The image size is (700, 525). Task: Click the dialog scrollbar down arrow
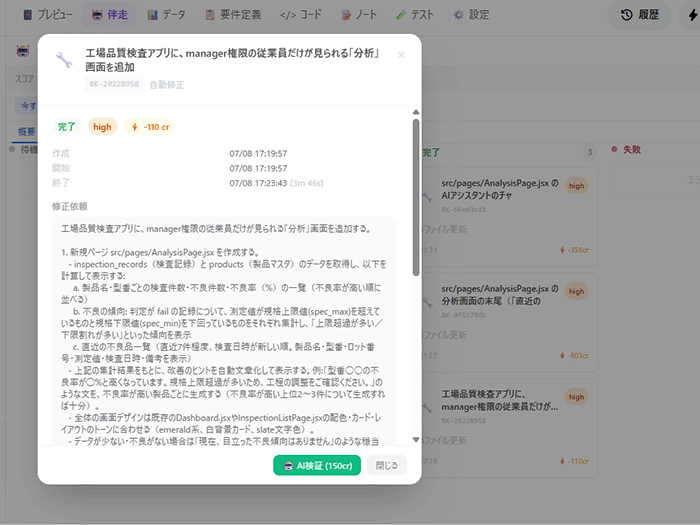[x=416, y=440]
